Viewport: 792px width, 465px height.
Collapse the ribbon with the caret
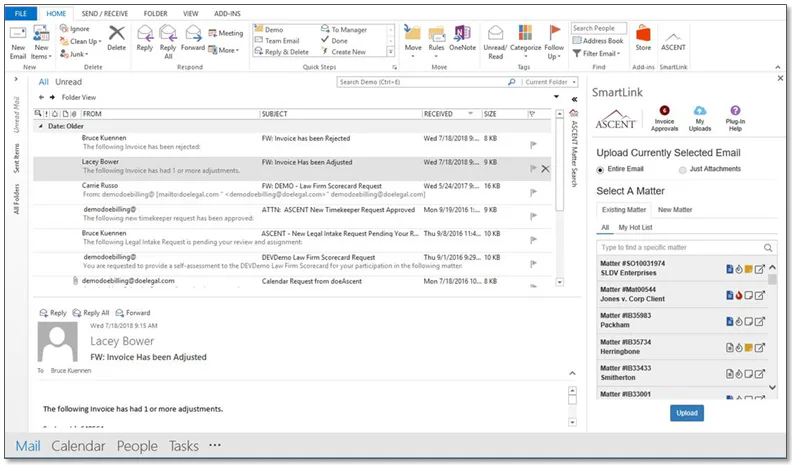tap(777, 67)
